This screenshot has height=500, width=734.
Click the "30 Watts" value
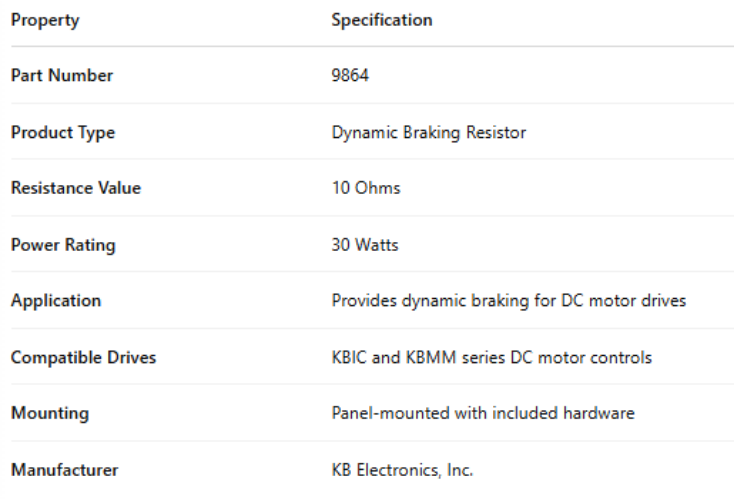pos(364,245)
